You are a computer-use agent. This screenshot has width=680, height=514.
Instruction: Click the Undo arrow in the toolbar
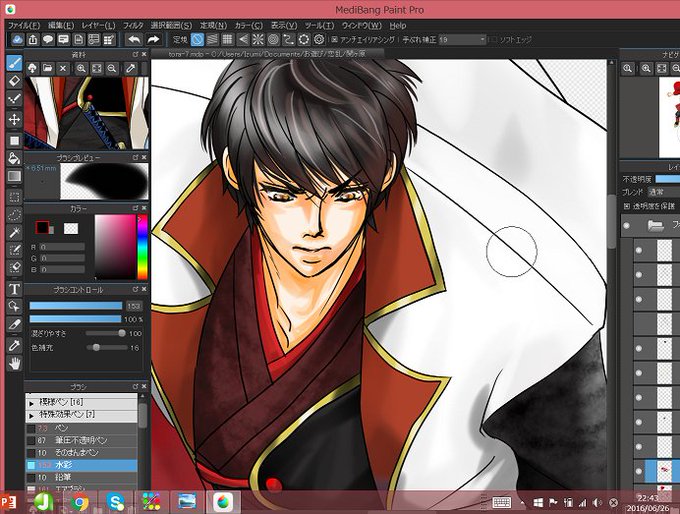pyautogui.click(x=134, y=40)
